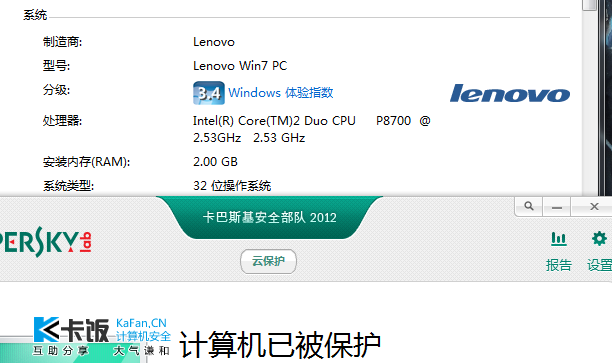This screenshot has width=612, height=363.
Task: Close the Kaspersky window
Action: (594, 206)
